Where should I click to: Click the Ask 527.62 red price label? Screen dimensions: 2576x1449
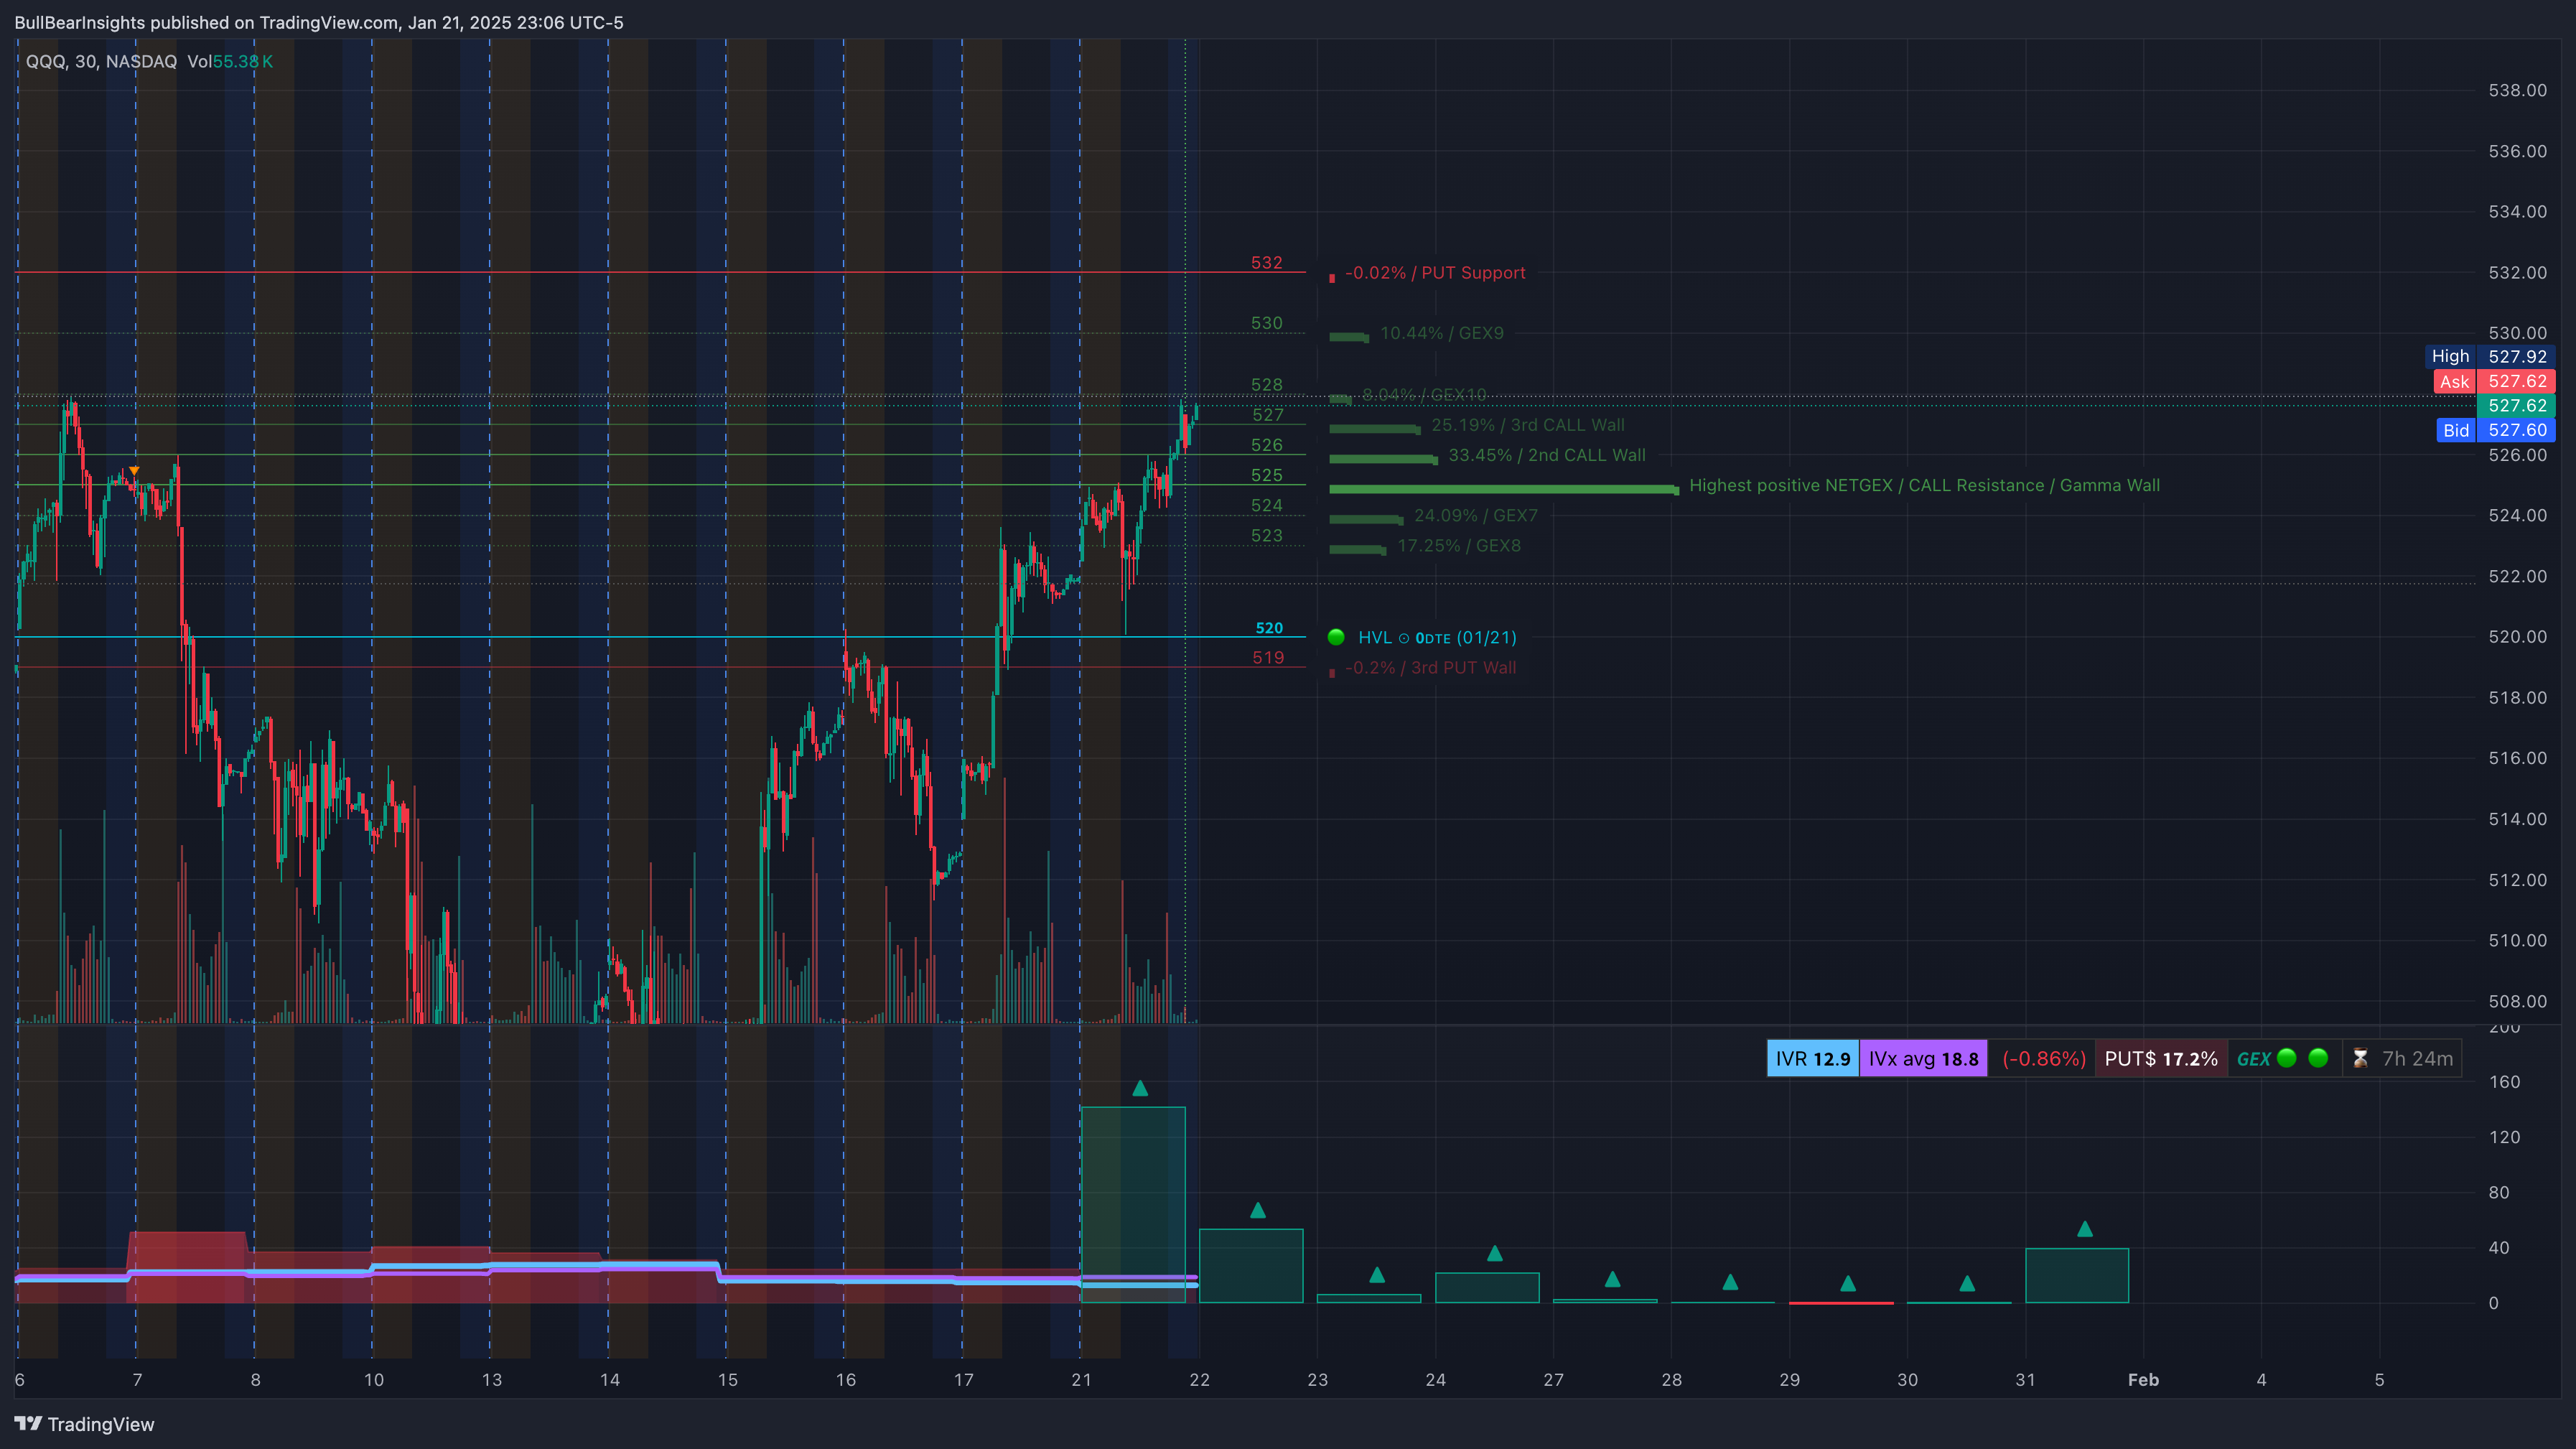(x=2494, y=381)
